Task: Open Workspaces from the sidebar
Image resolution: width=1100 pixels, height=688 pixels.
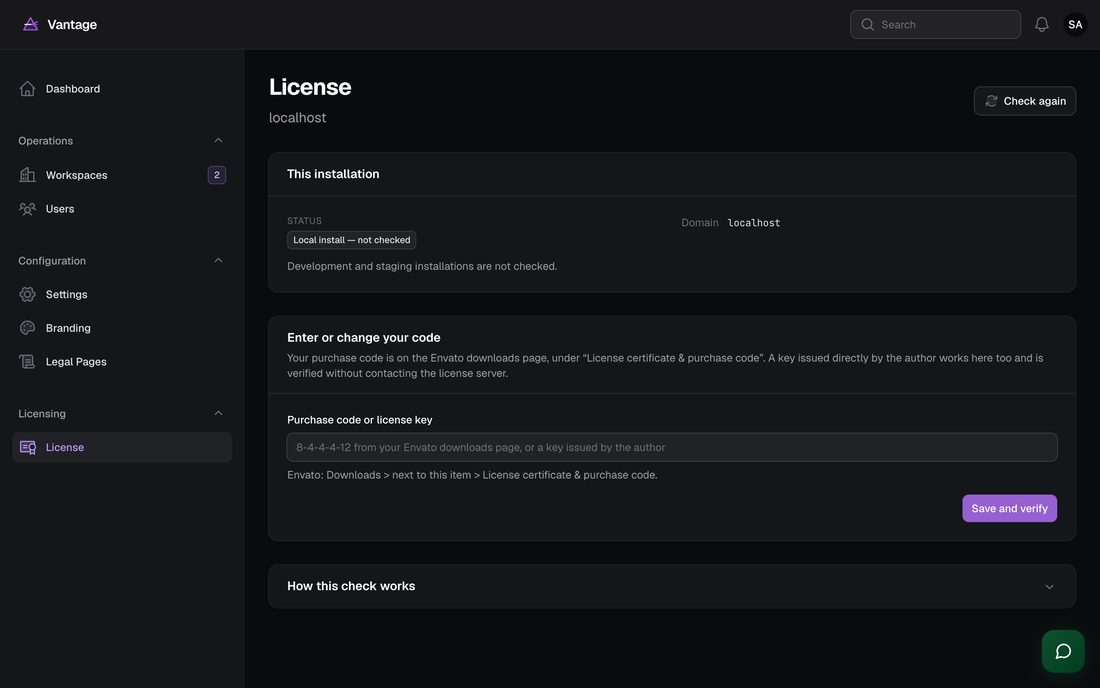Action: (x=122, y=175)
